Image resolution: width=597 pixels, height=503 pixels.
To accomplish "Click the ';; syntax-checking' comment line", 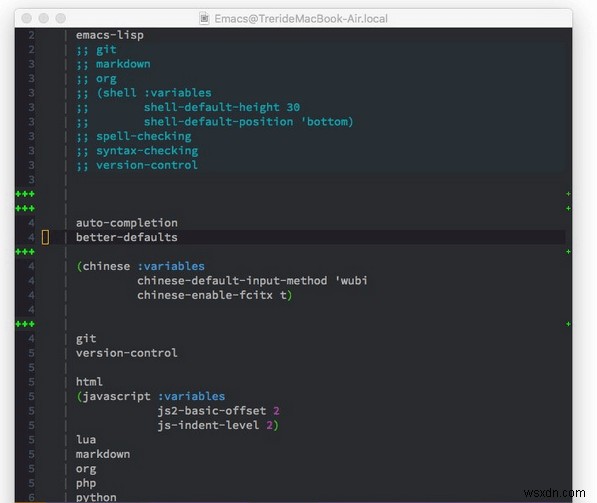I will (x=137, y=151).
